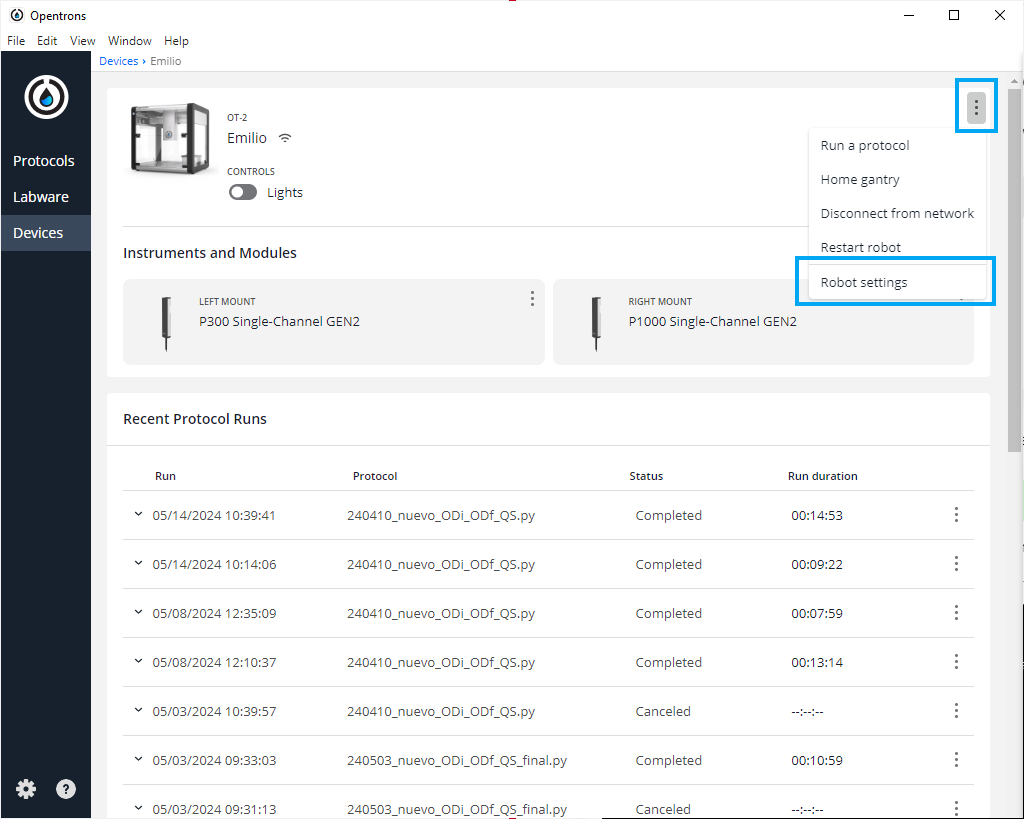The height and width of the screenshot is (819, 1024).
Task: Open the Window menu
Action: 129,40
